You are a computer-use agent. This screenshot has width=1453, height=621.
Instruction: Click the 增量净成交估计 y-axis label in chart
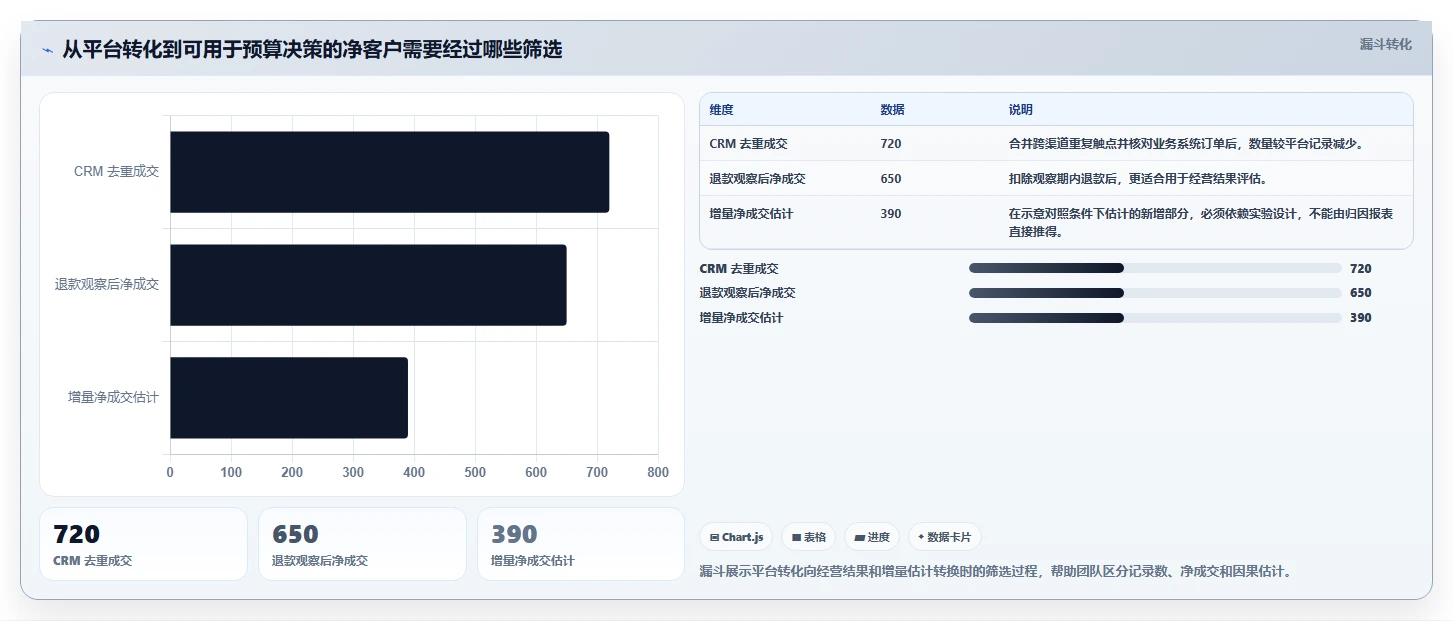pos(113,398)
